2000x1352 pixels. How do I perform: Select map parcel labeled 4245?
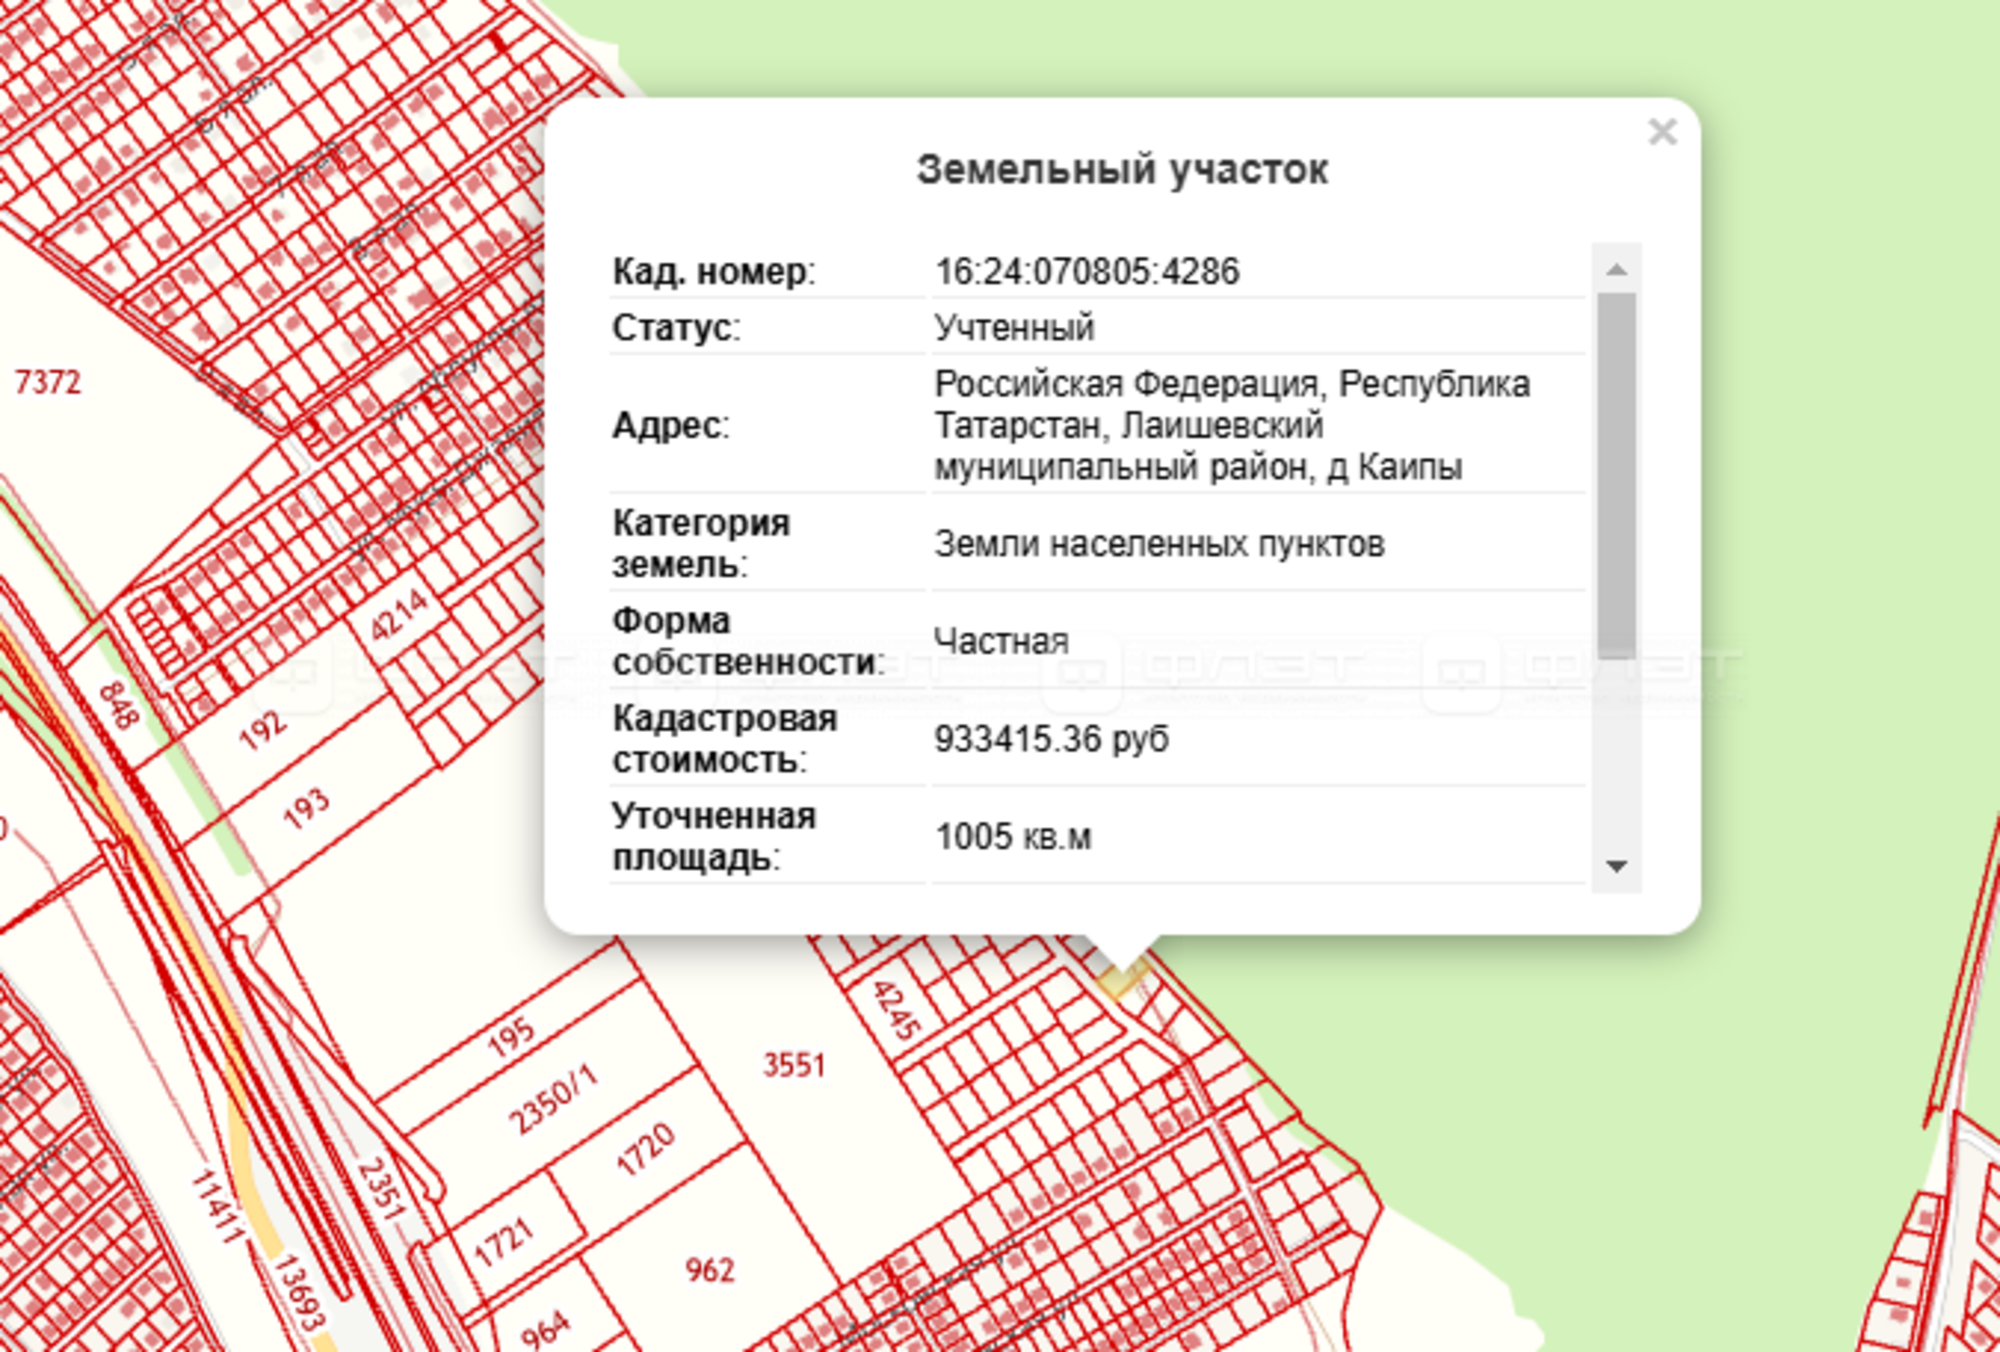click(896, 1010)
